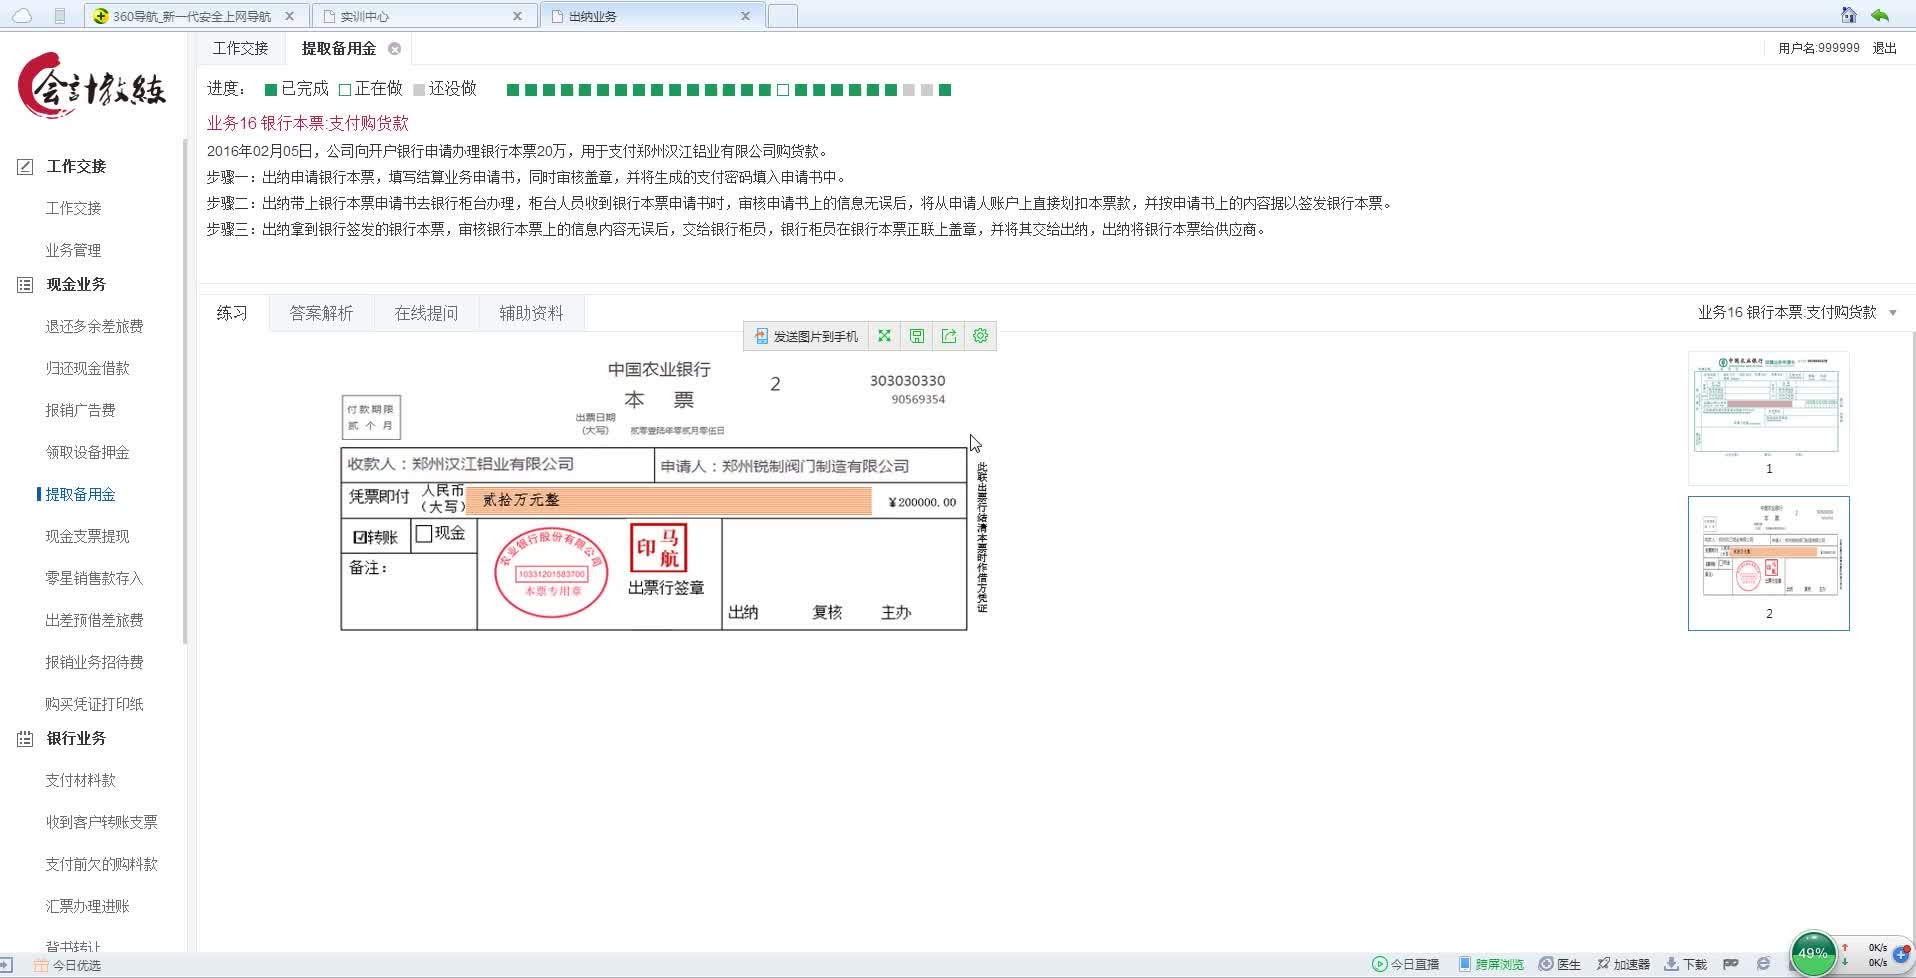Open the green settings gear icon
This screenshot has width=1916, height=978.
pos(980,336)
